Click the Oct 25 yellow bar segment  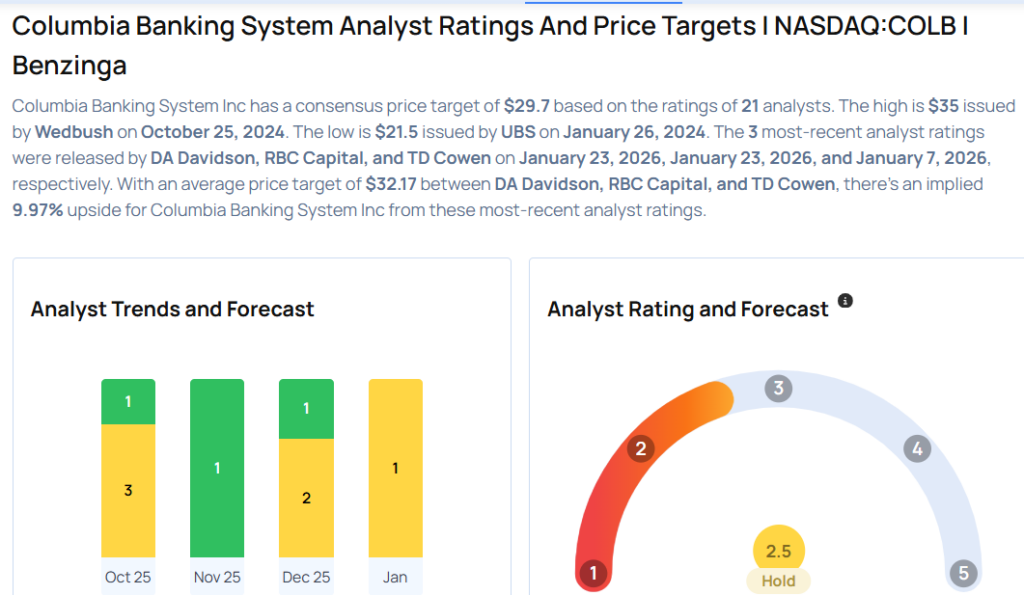[x=128, y=490]
